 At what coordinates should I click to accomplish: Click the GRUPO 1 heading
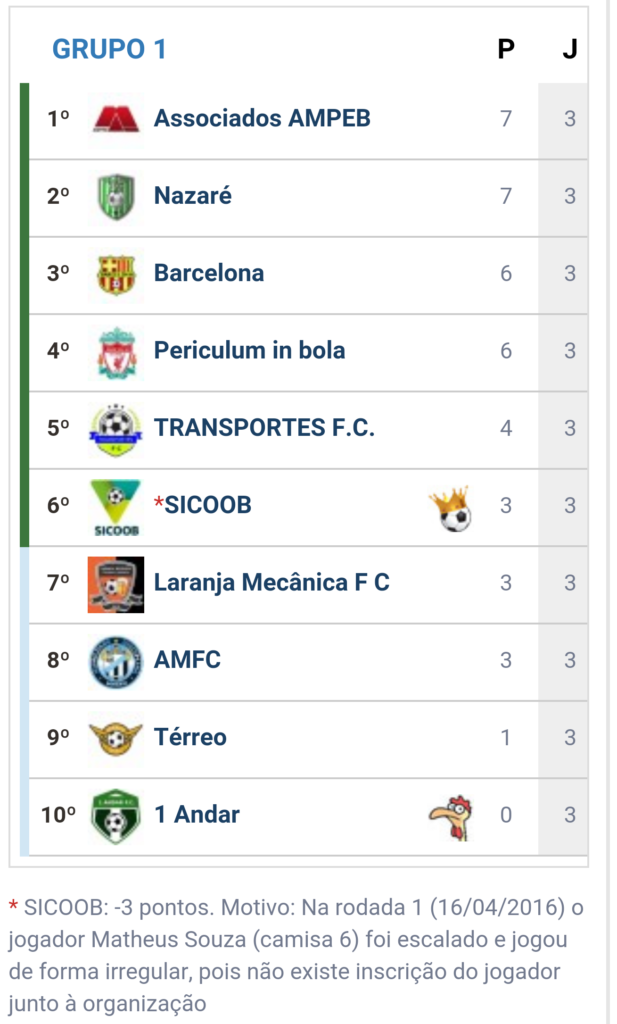point(109,49)
